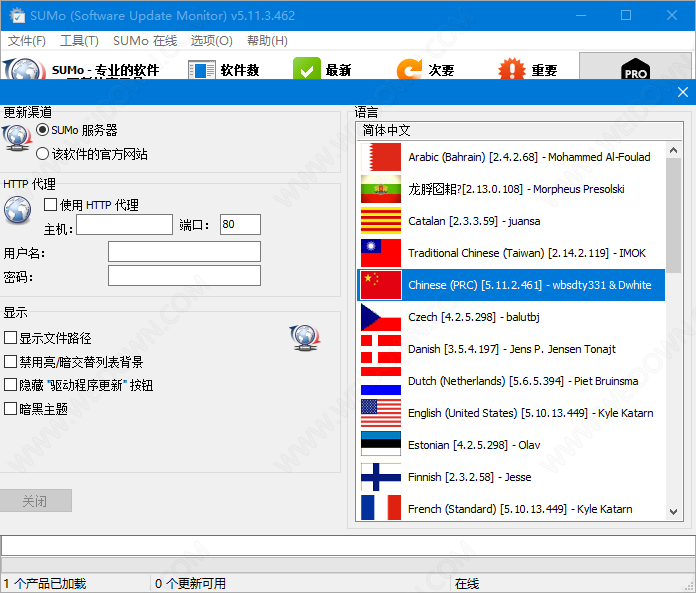The height and width of the screenshot is (593, 696).
Task: Click the 重要 toolbar label
Action: click(x=544, y=70)
